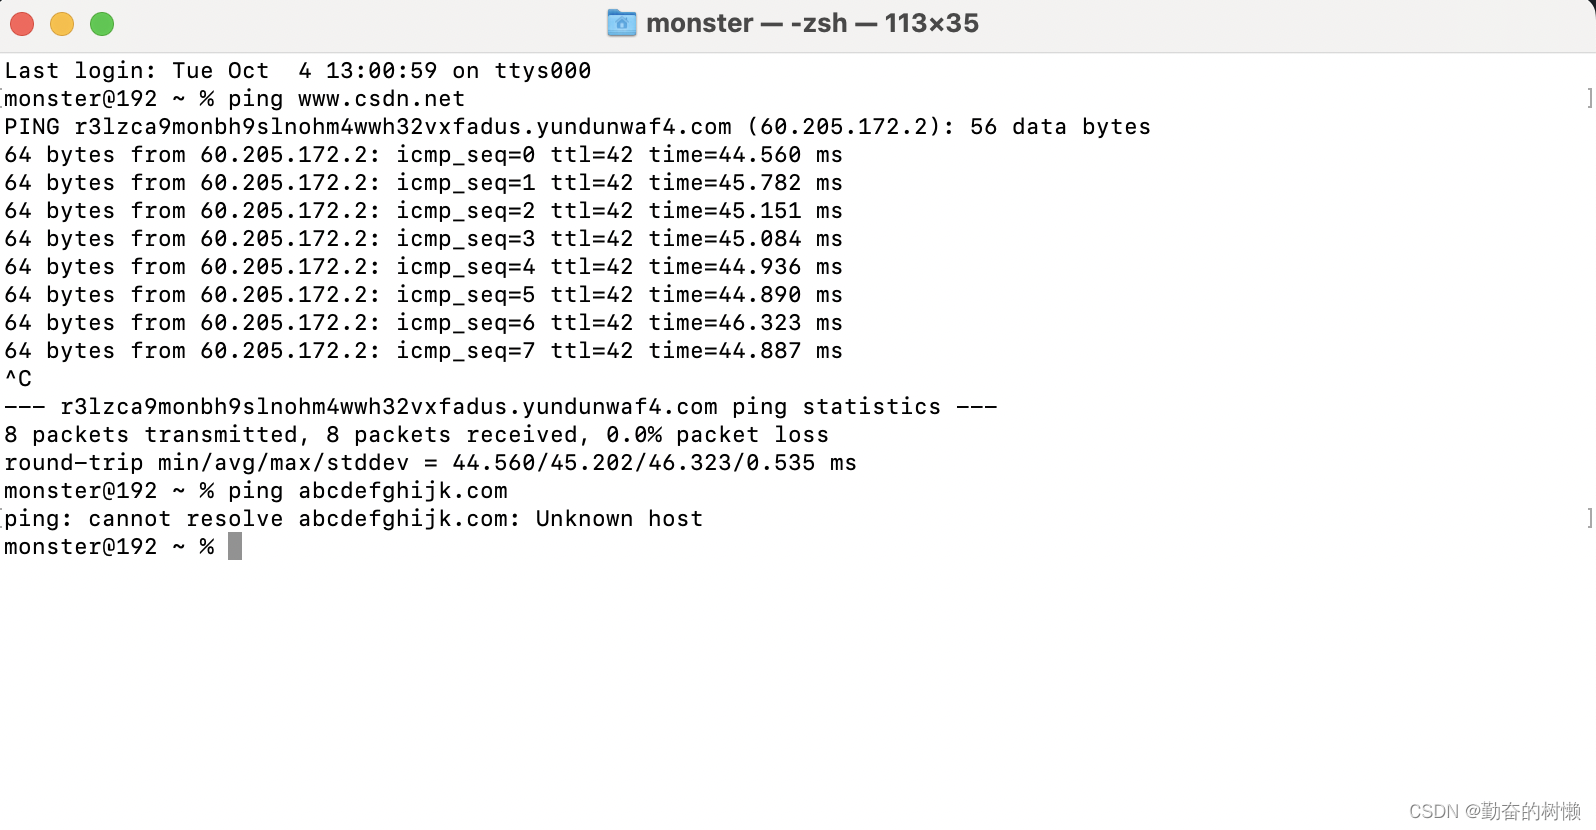Click the red close traffic light
The image size is (1596, 830).
21,22
